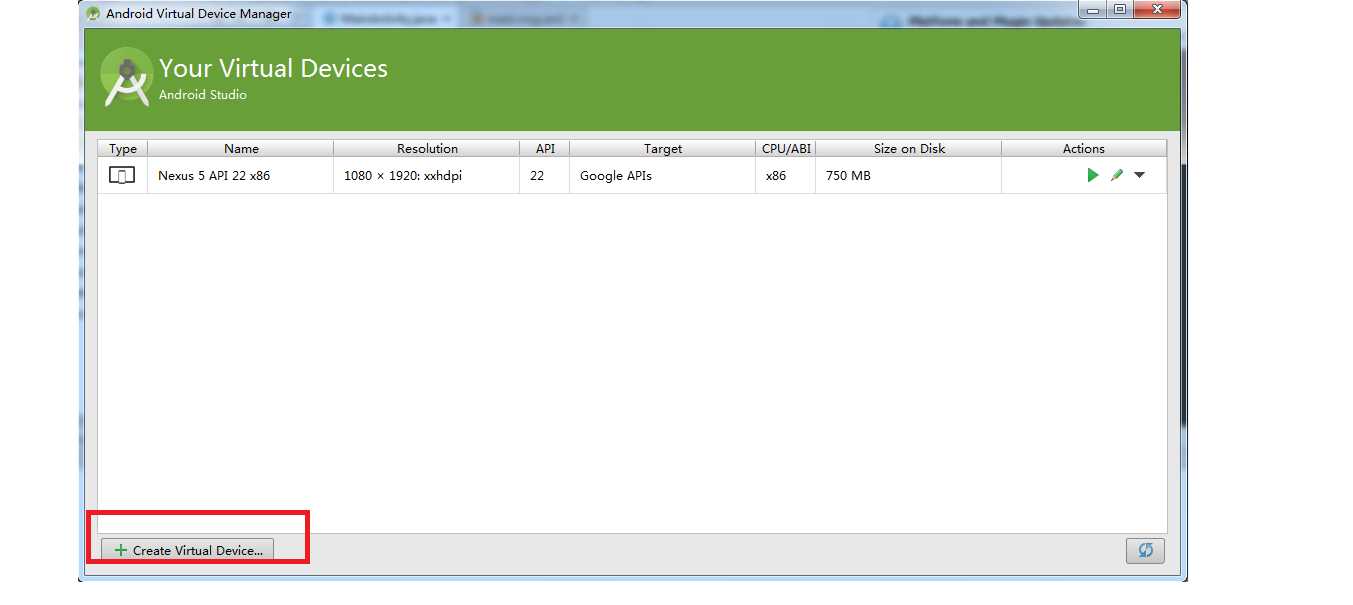Sort by the Size on Disk column header
Viewport: 1353px width, 605px height.
point(909,148)
